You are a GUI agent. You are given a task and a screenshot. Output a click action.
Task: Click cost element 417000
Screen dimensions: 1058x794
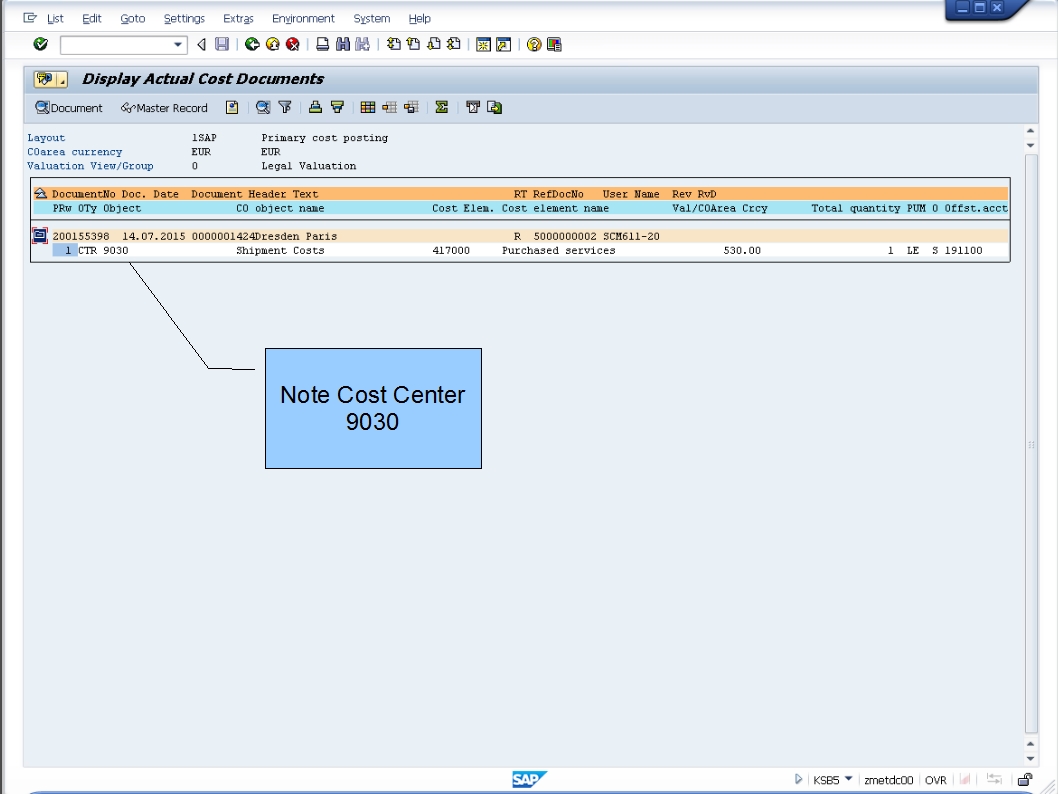[x=451, y=250]
